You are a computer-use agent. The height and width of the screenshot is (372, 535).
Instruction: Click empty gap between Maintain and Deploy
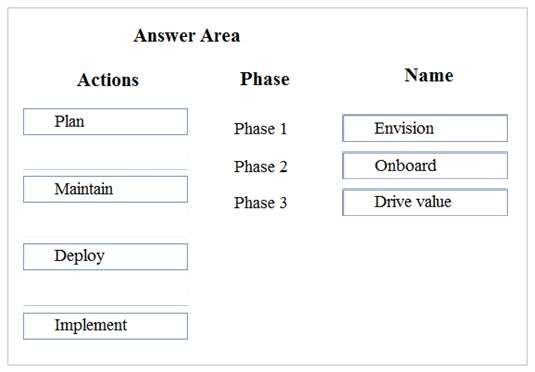point(105,223)
